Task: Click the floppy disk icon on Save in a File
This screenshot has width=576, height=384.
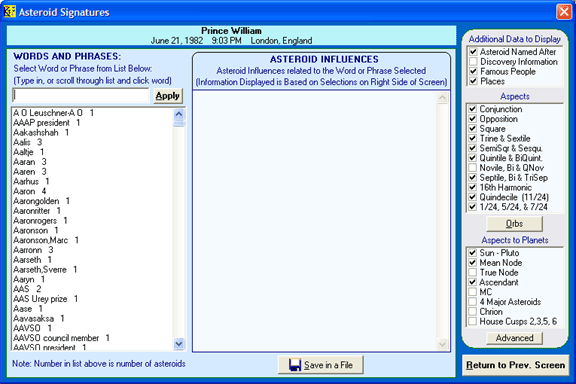Action: [x=295, y=365]
